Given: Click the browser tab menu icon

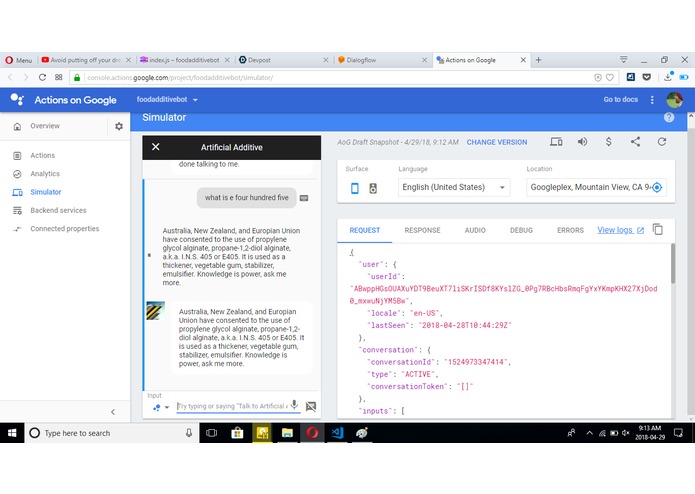Looking at the screenshot, I should tap(624, 59).
